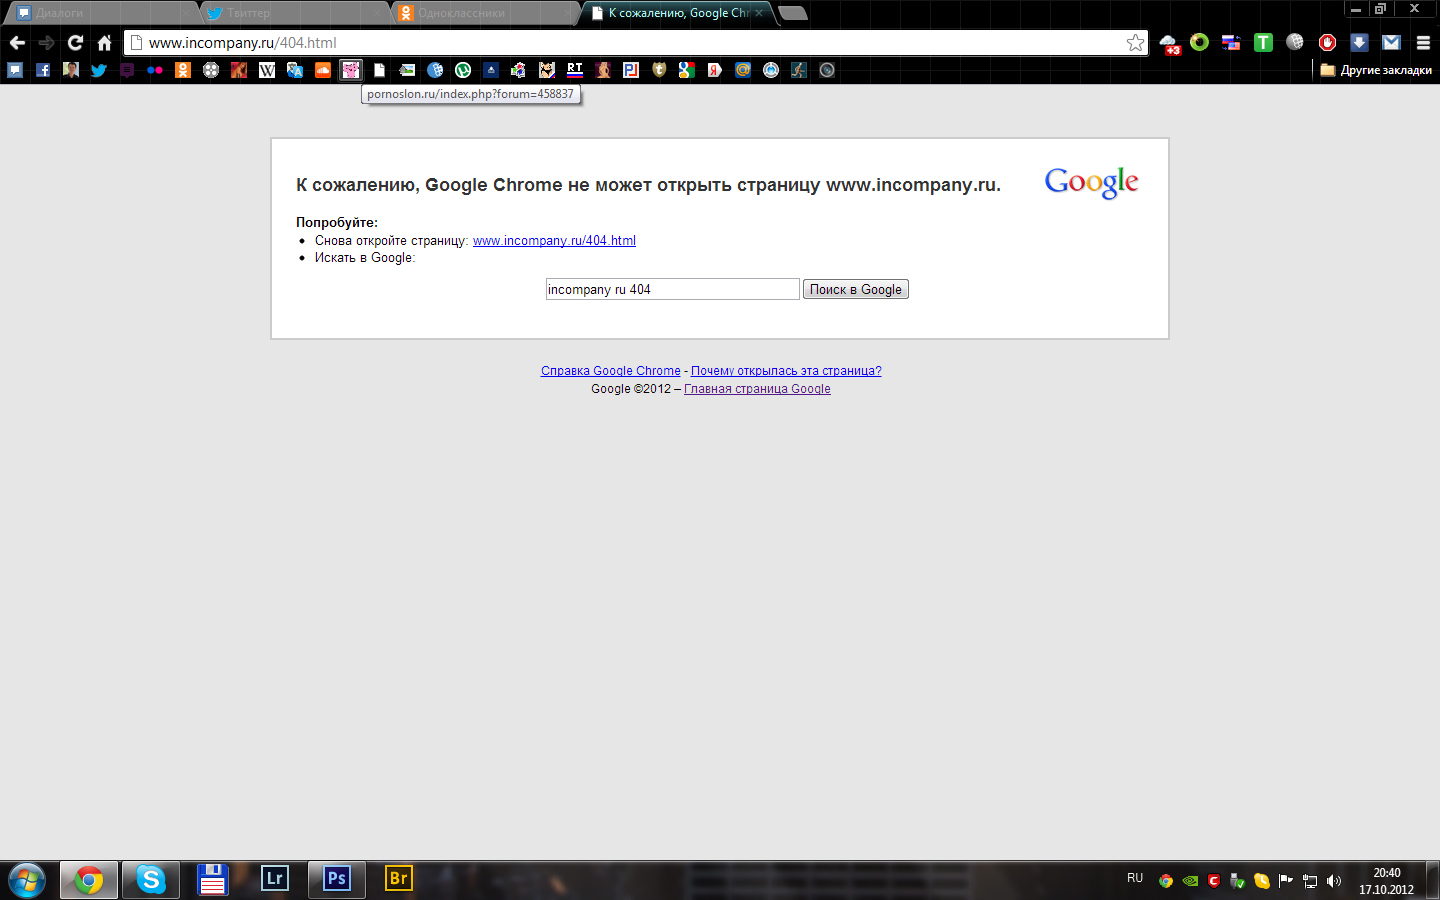Open the blue download arrow extension
Image resolution: width=1440 pixels, height=900 pixels.
(1359, 42)
